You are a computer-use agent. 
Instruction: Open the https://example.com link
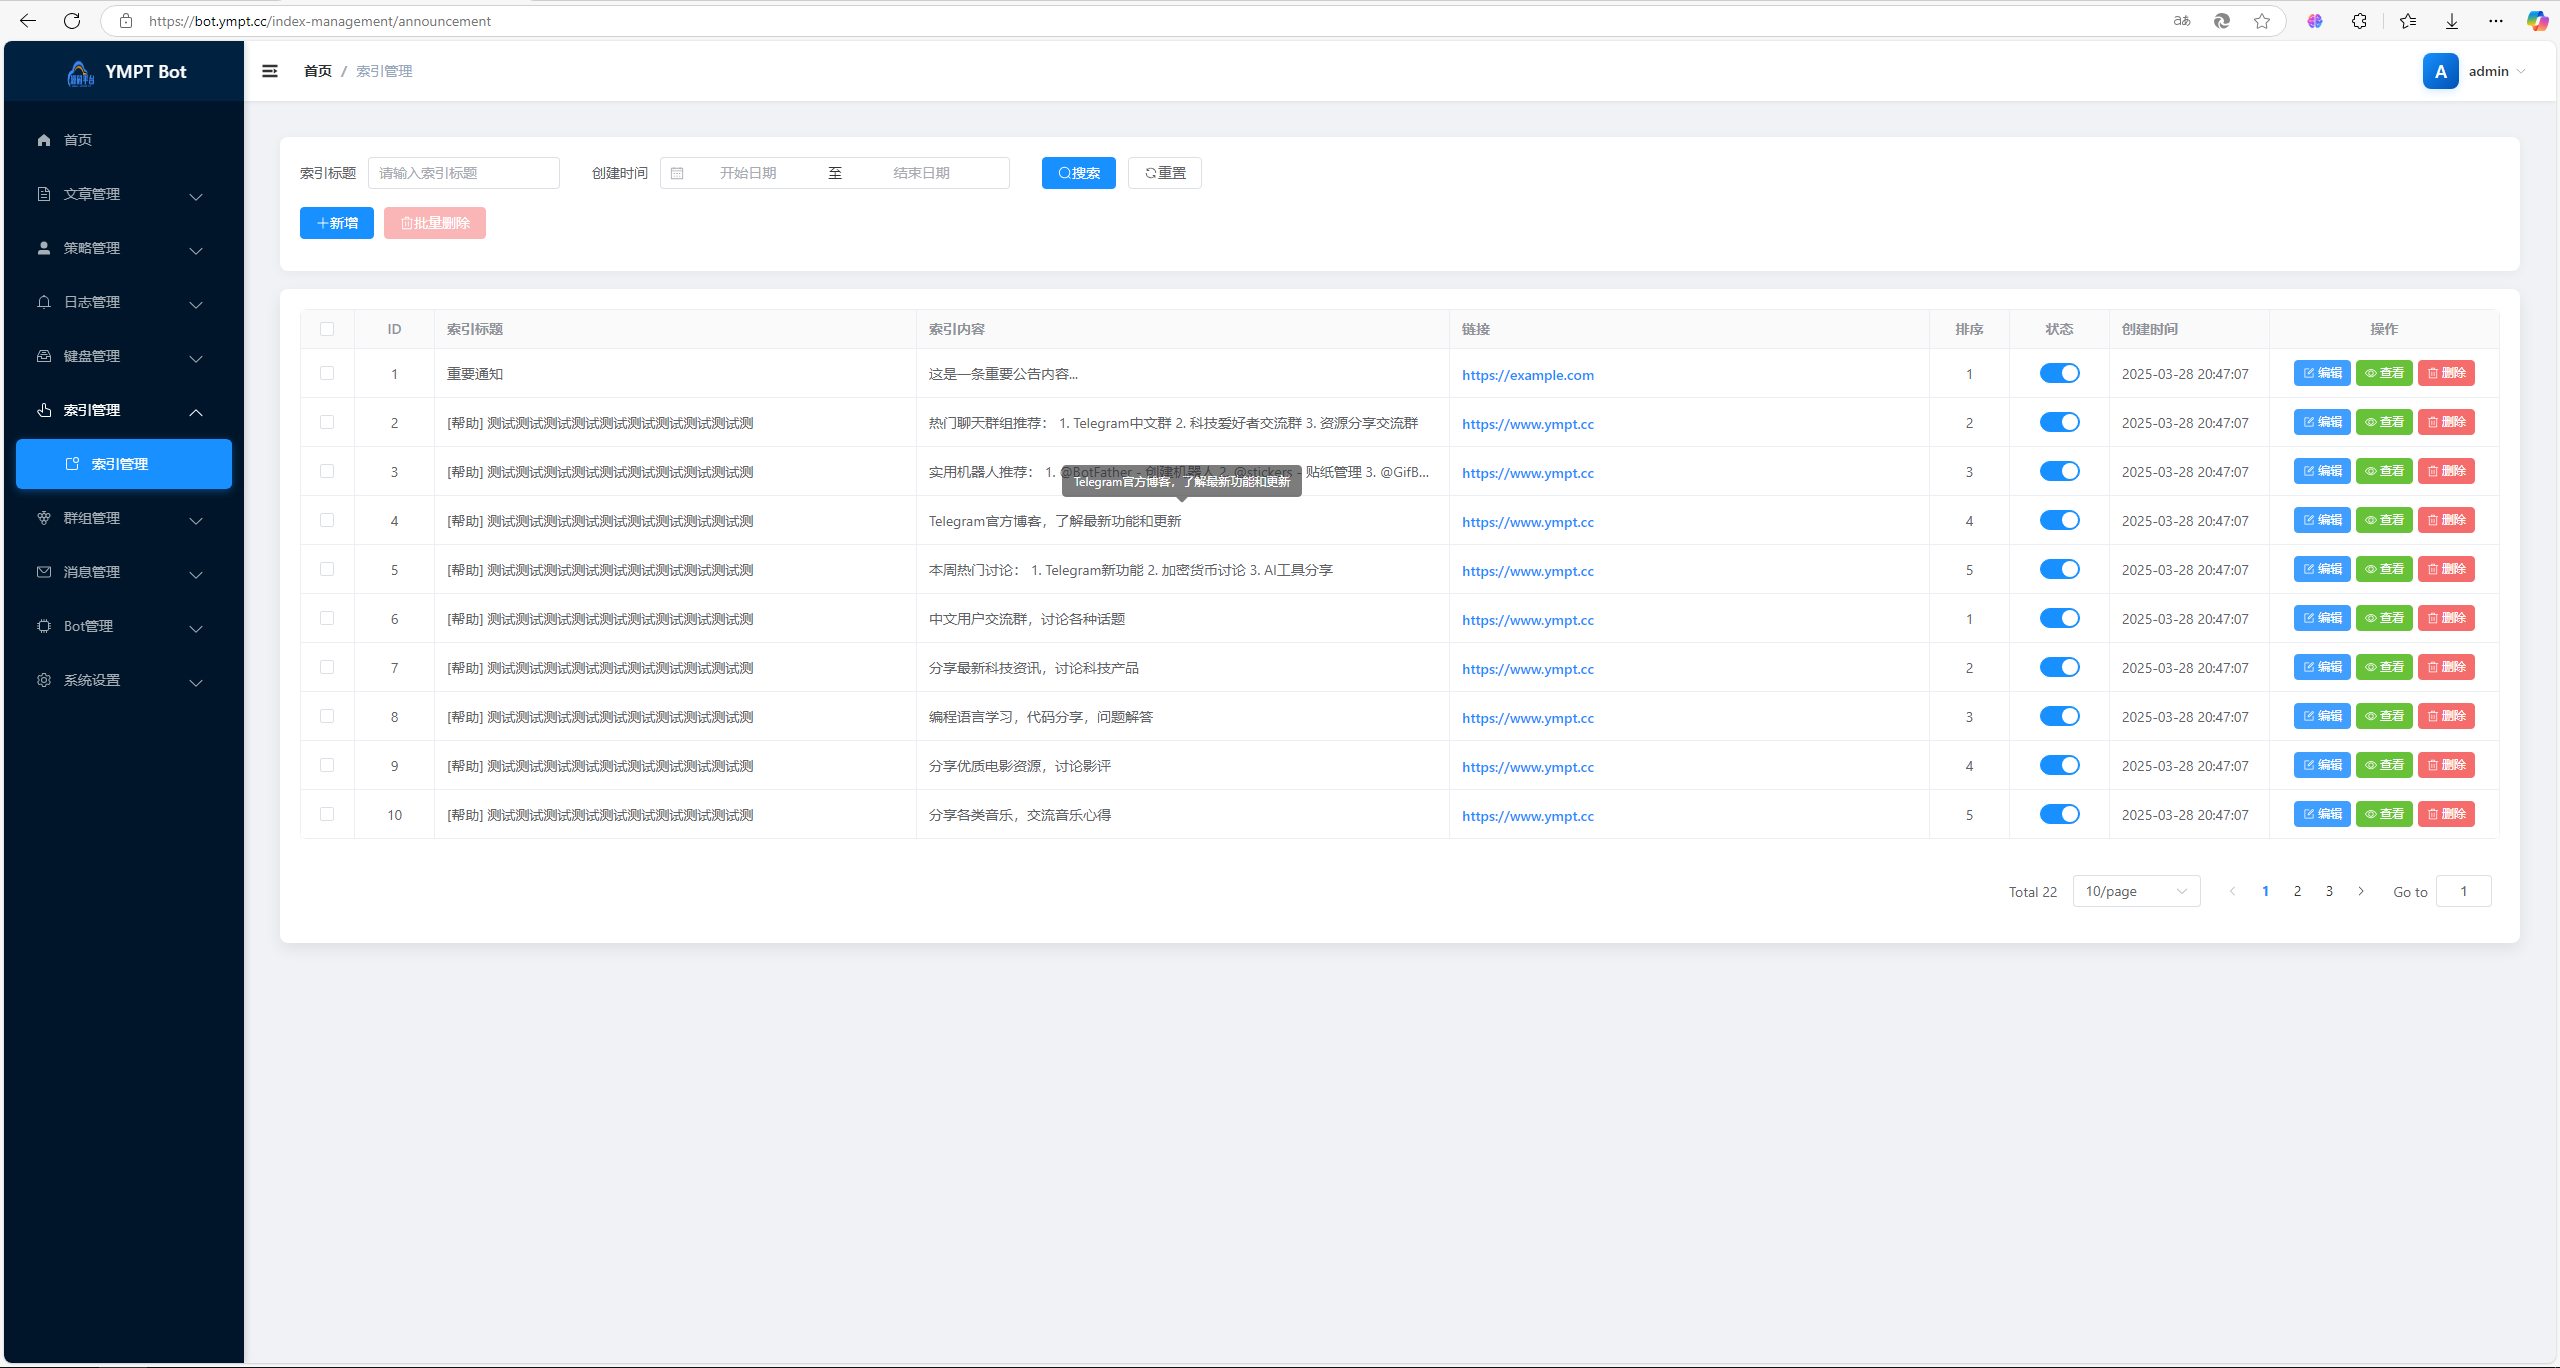pyautogui.click(x=1527, y=375)
